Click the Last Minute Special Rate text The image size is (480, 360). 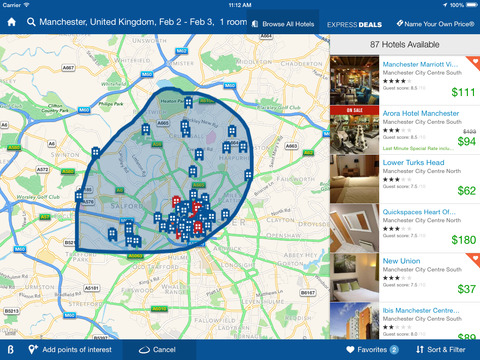[418, 149]
